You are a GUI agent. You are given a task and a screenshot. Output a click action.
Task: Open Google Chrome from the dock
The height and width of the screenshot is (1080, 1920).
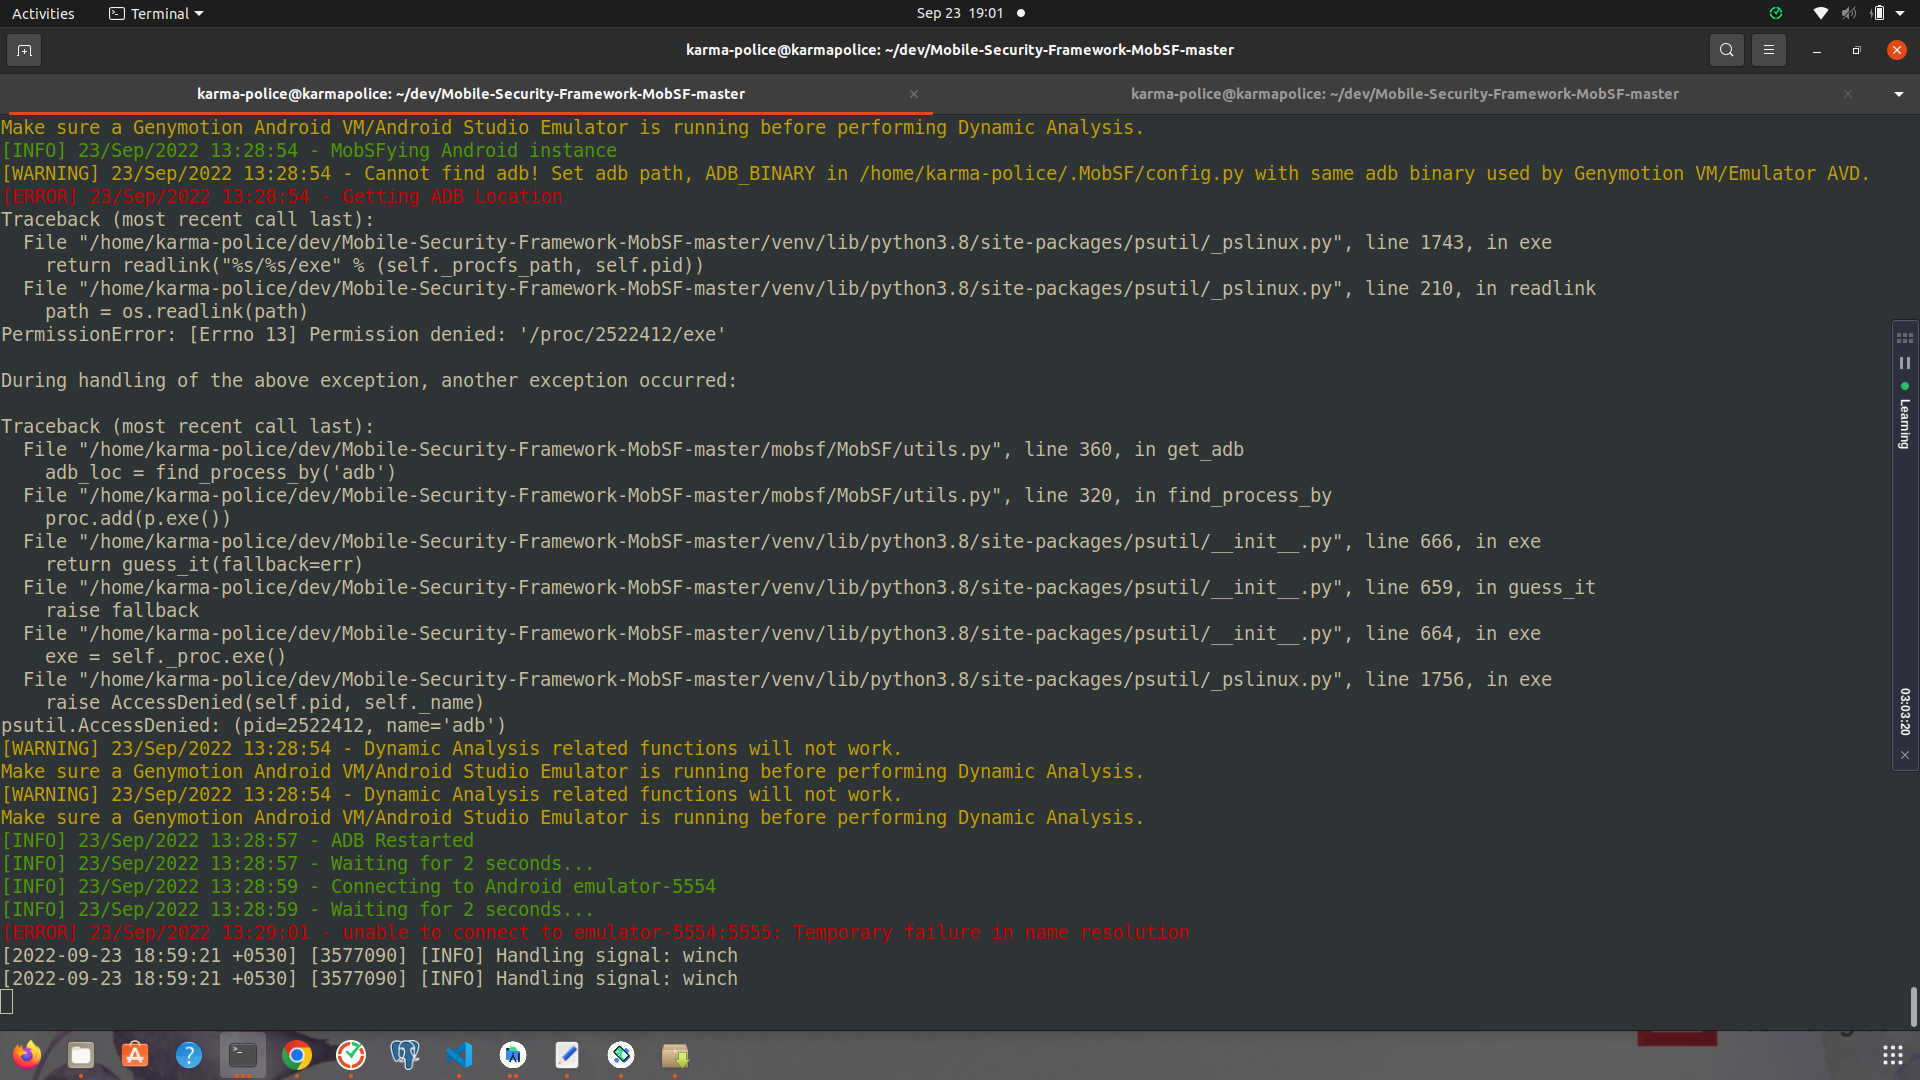[x=296, y=1056]
